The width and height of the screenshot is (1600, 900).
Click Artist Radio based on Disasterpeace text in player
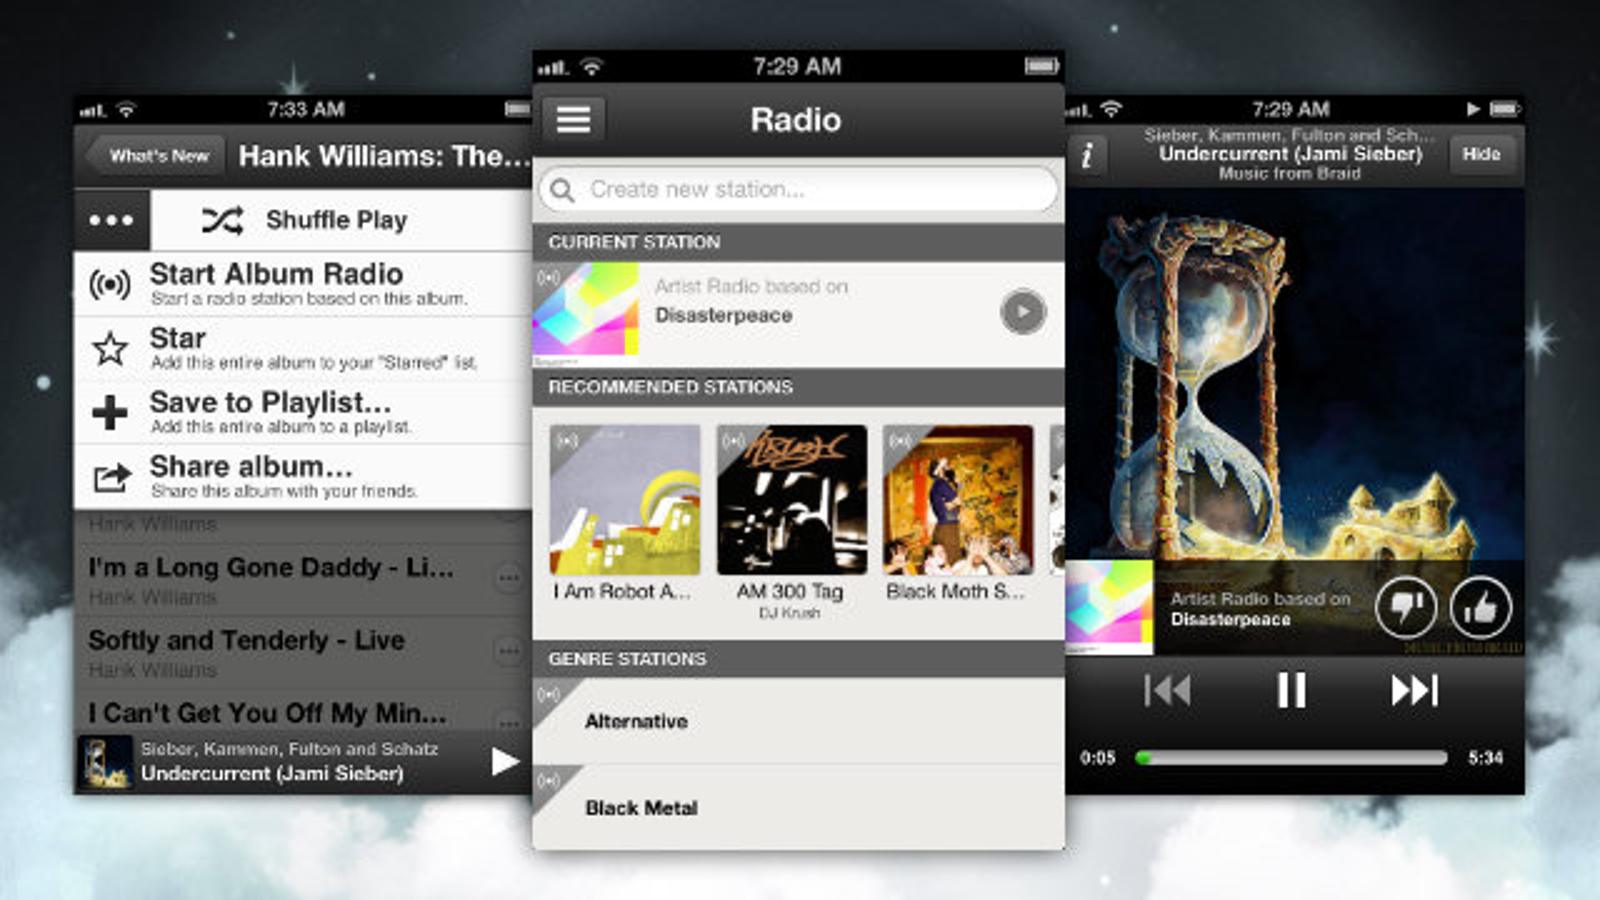point(1260,609)
